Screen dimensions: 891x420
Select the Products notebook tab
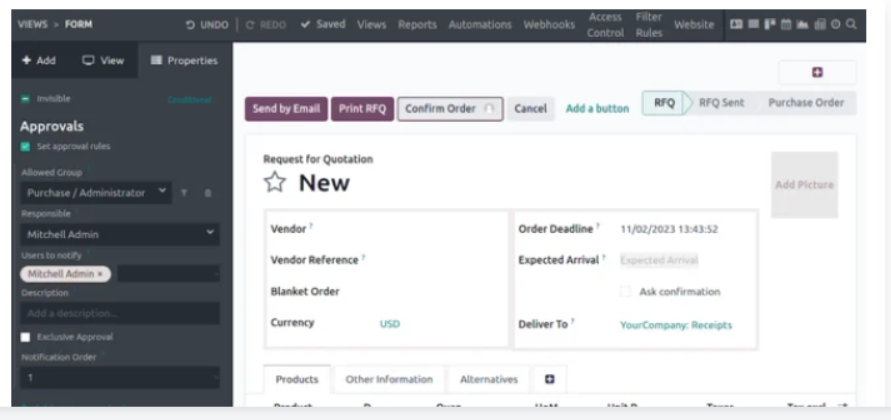coord(297,379)
